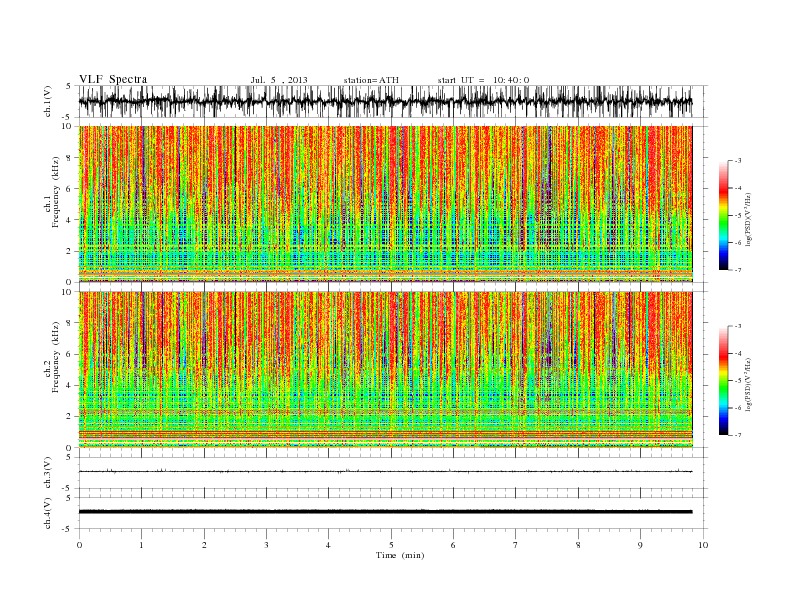
Task: Click the thick ch.4 waveform trace
Action: (385, 512)
